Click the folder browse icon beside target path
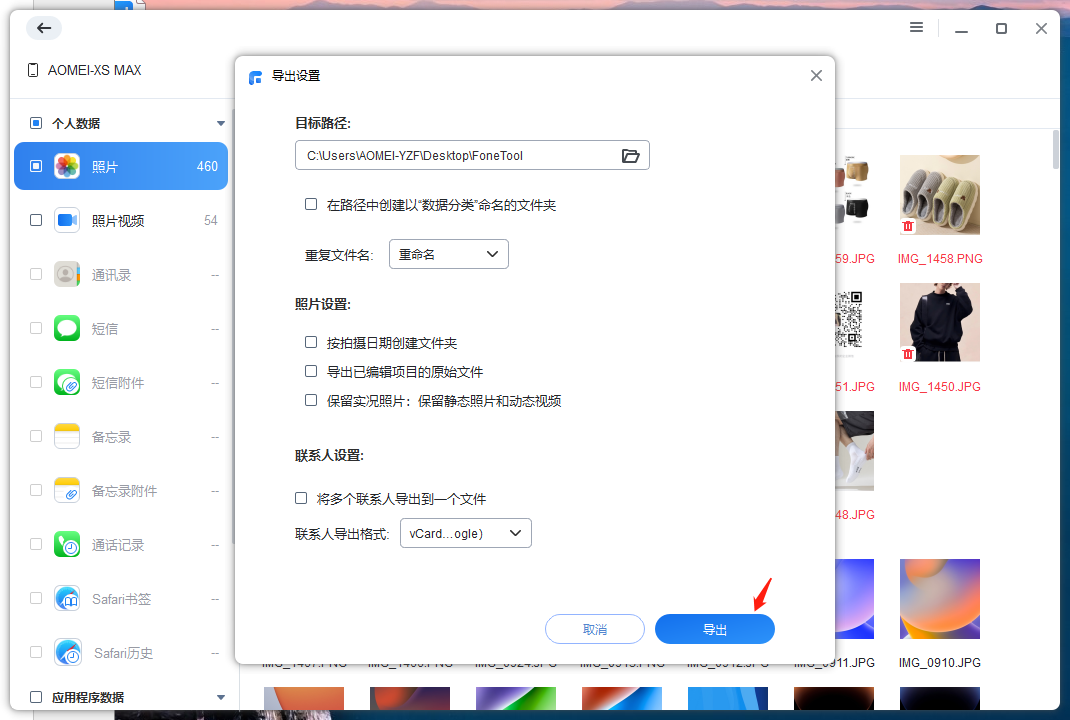Screen dimensions: 1070x720 631,155
